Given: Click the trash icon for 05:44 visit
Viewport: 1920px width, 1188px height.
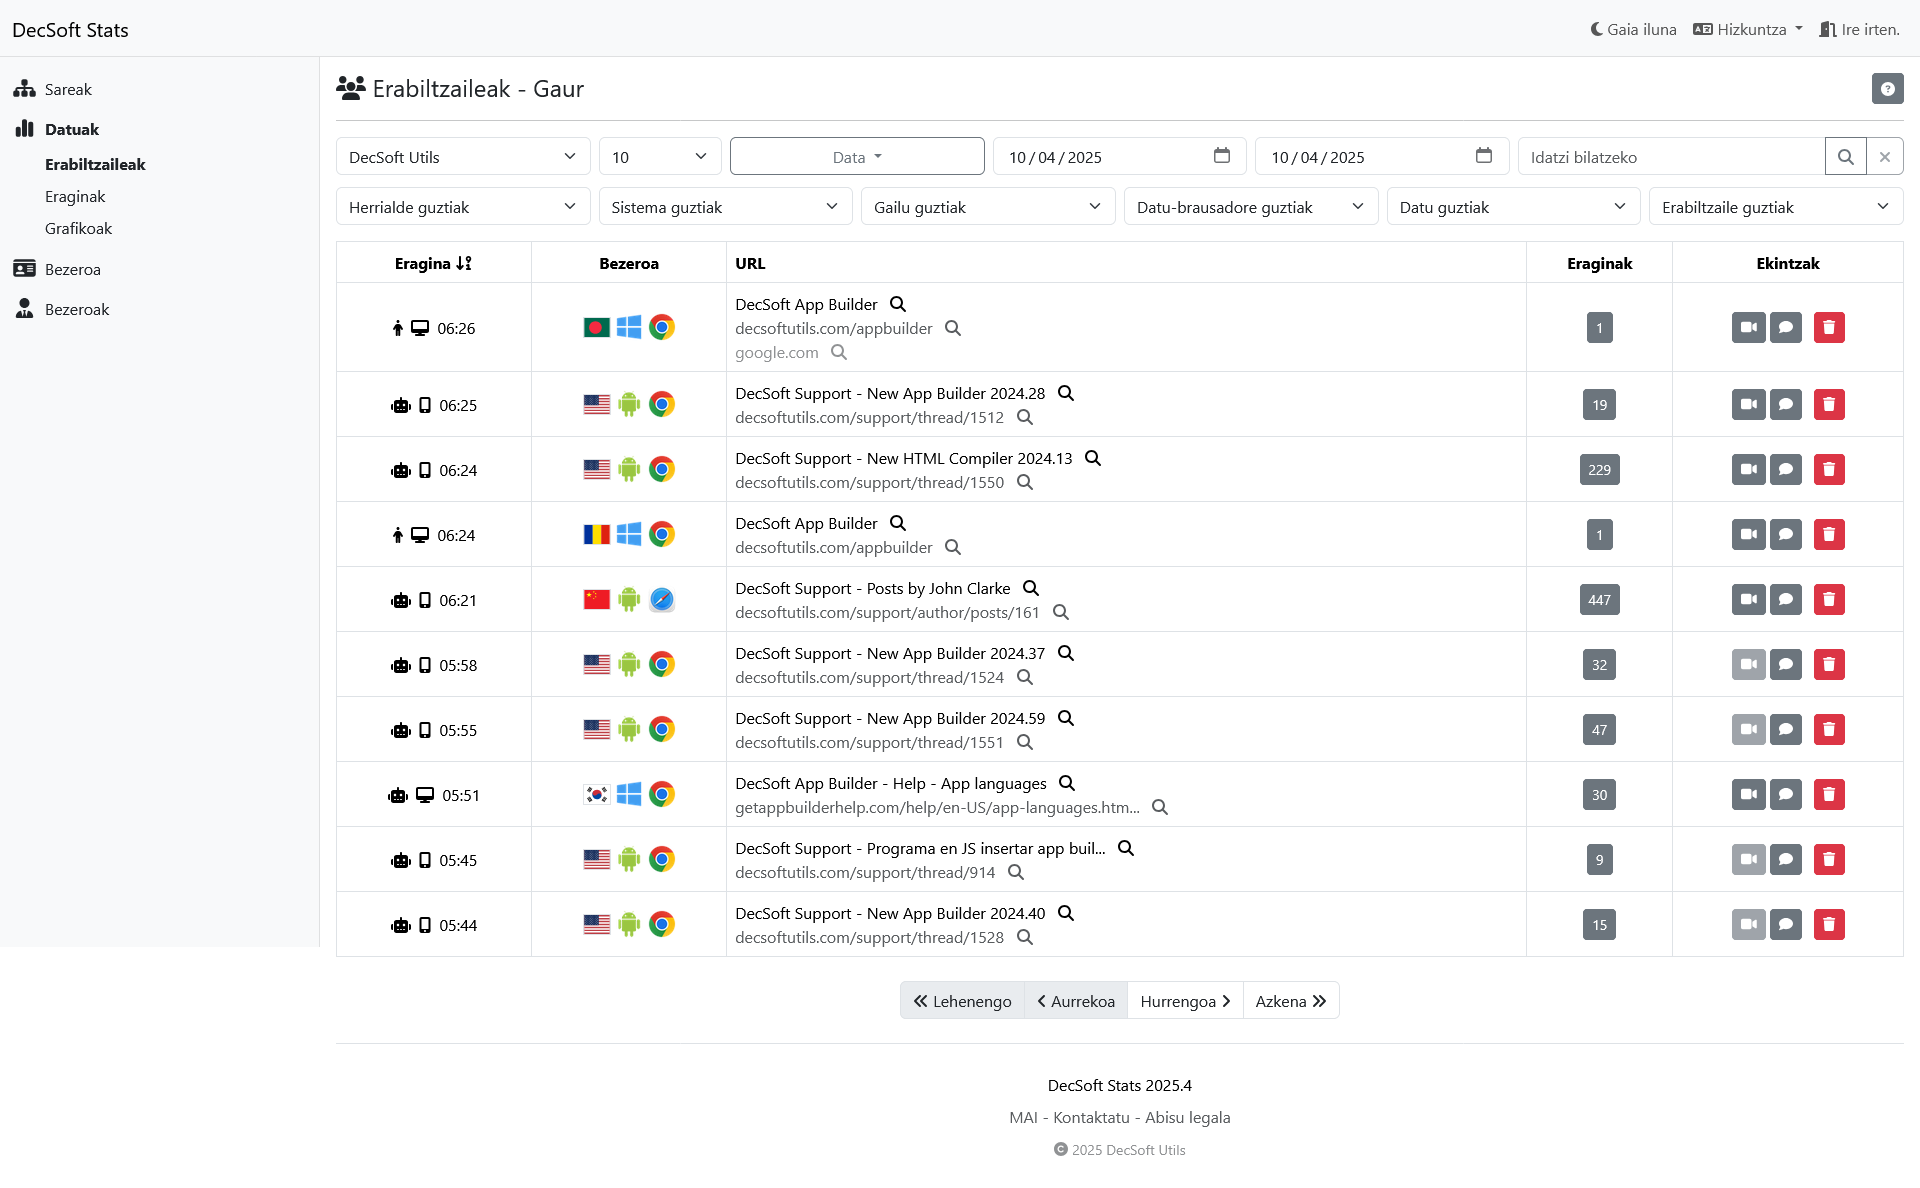Looking at the screenshot, I should [x=1829, y=924].
